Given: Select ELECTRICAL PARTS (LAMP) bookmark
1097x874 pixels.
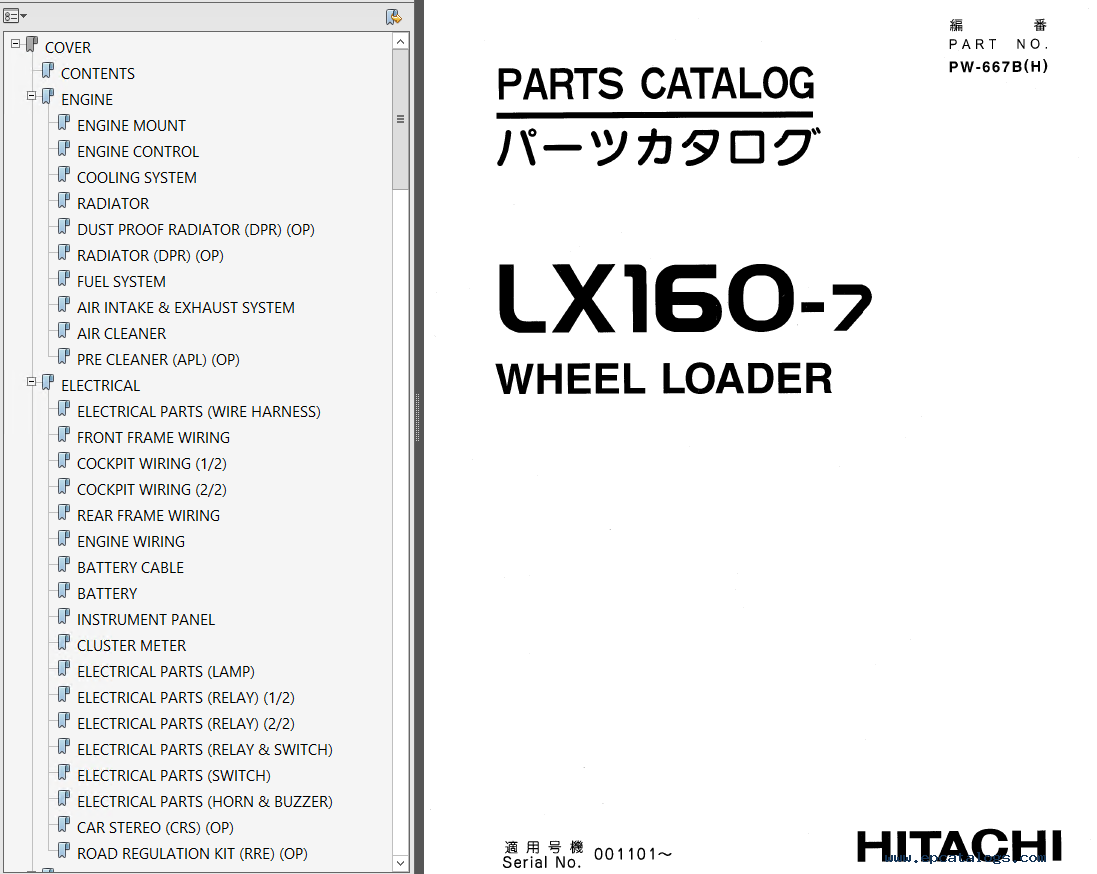Looking at the screenshot, I should tap(166, 672).
